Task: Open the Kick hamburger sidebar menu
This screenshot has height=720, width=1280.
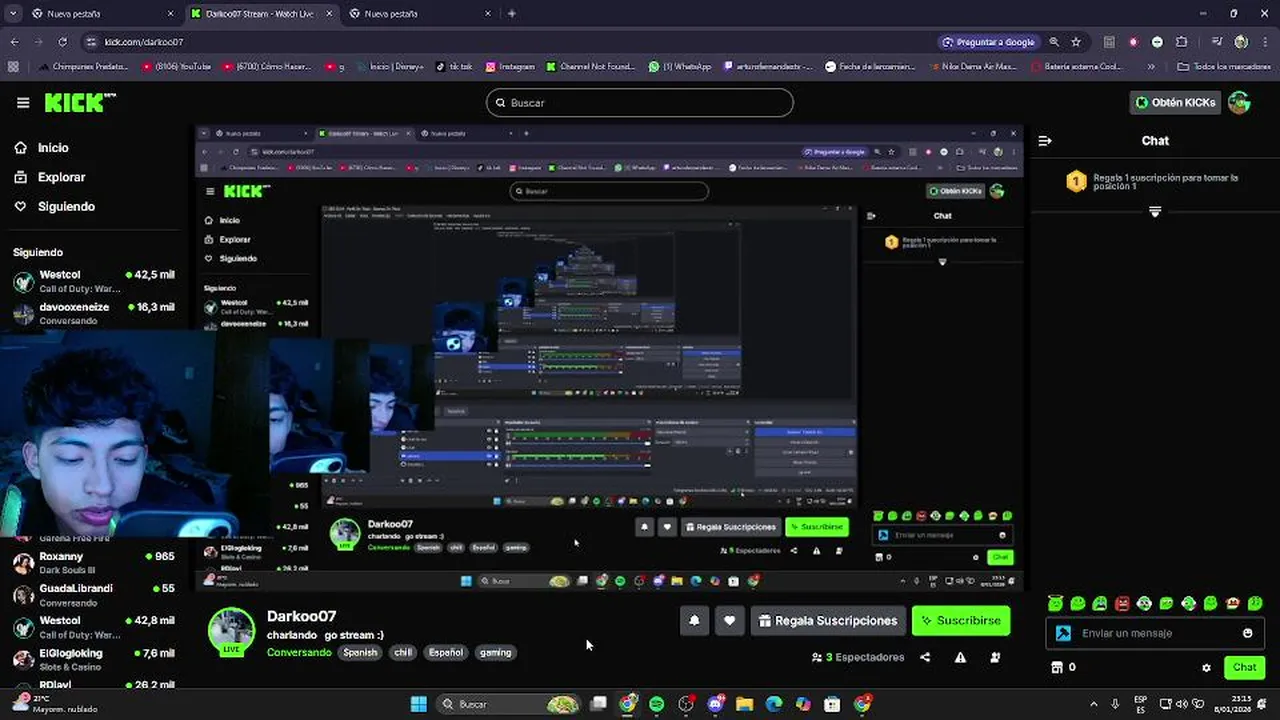Action: [x=23, y=102]
